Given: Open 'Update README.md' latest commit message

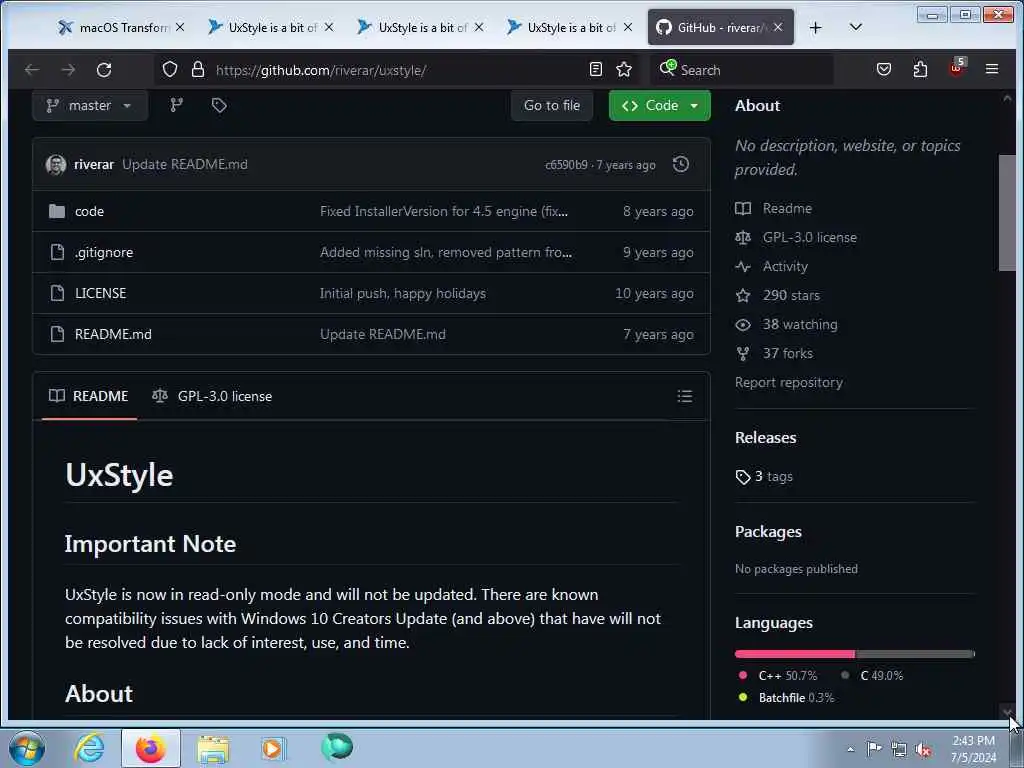Looking at the screenshot, I should (x=185, y=165).
